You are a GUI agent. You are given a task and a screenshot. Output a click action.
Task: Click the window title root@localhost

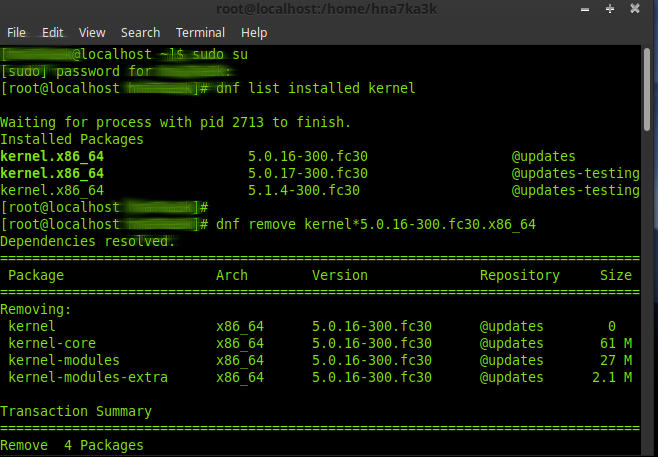coord(326,9)
